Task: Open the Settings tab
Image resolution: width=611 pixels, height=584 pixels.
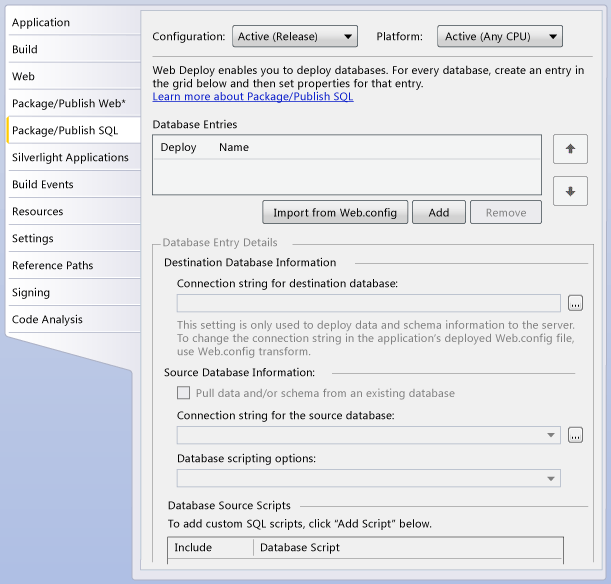Action: click(74, 238)
